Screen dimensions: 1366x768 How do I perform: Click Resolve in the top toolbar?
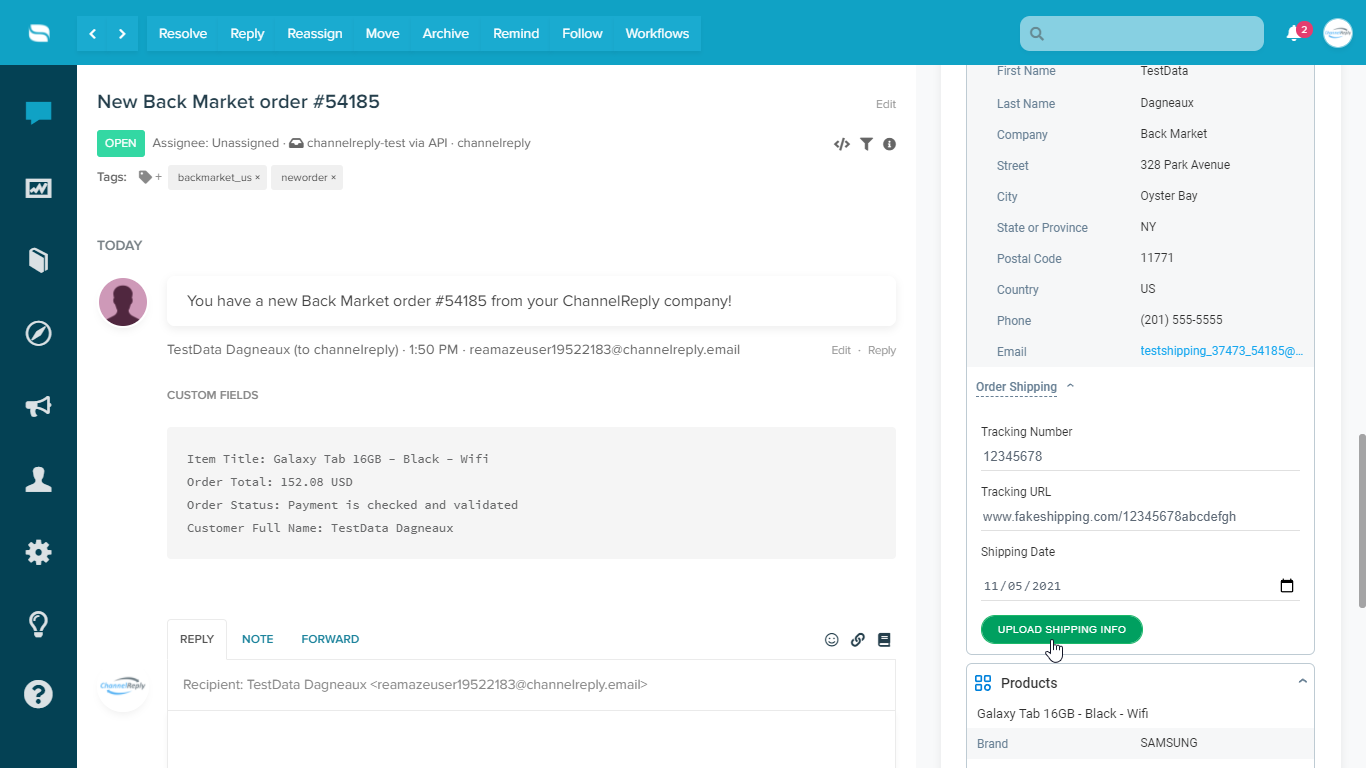tap(183, 33)
